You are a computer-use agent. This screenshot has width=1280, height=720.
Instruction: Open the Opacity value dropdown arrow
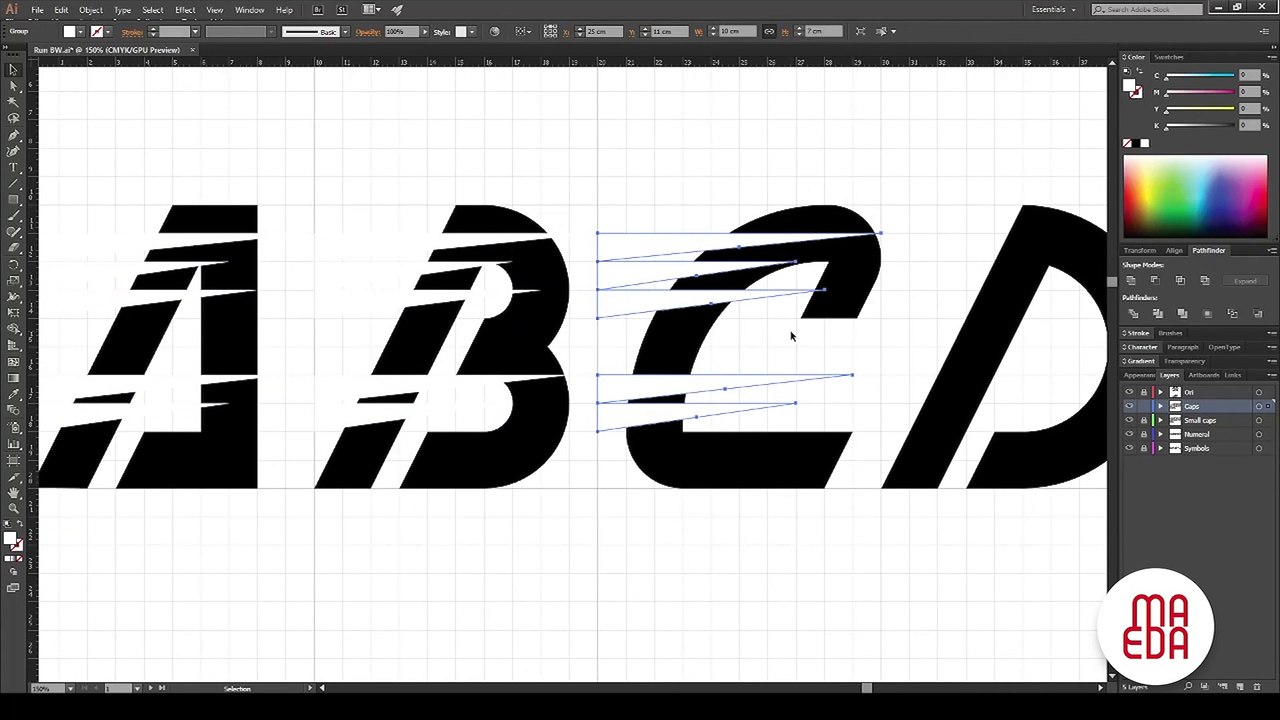pos(424,32)
